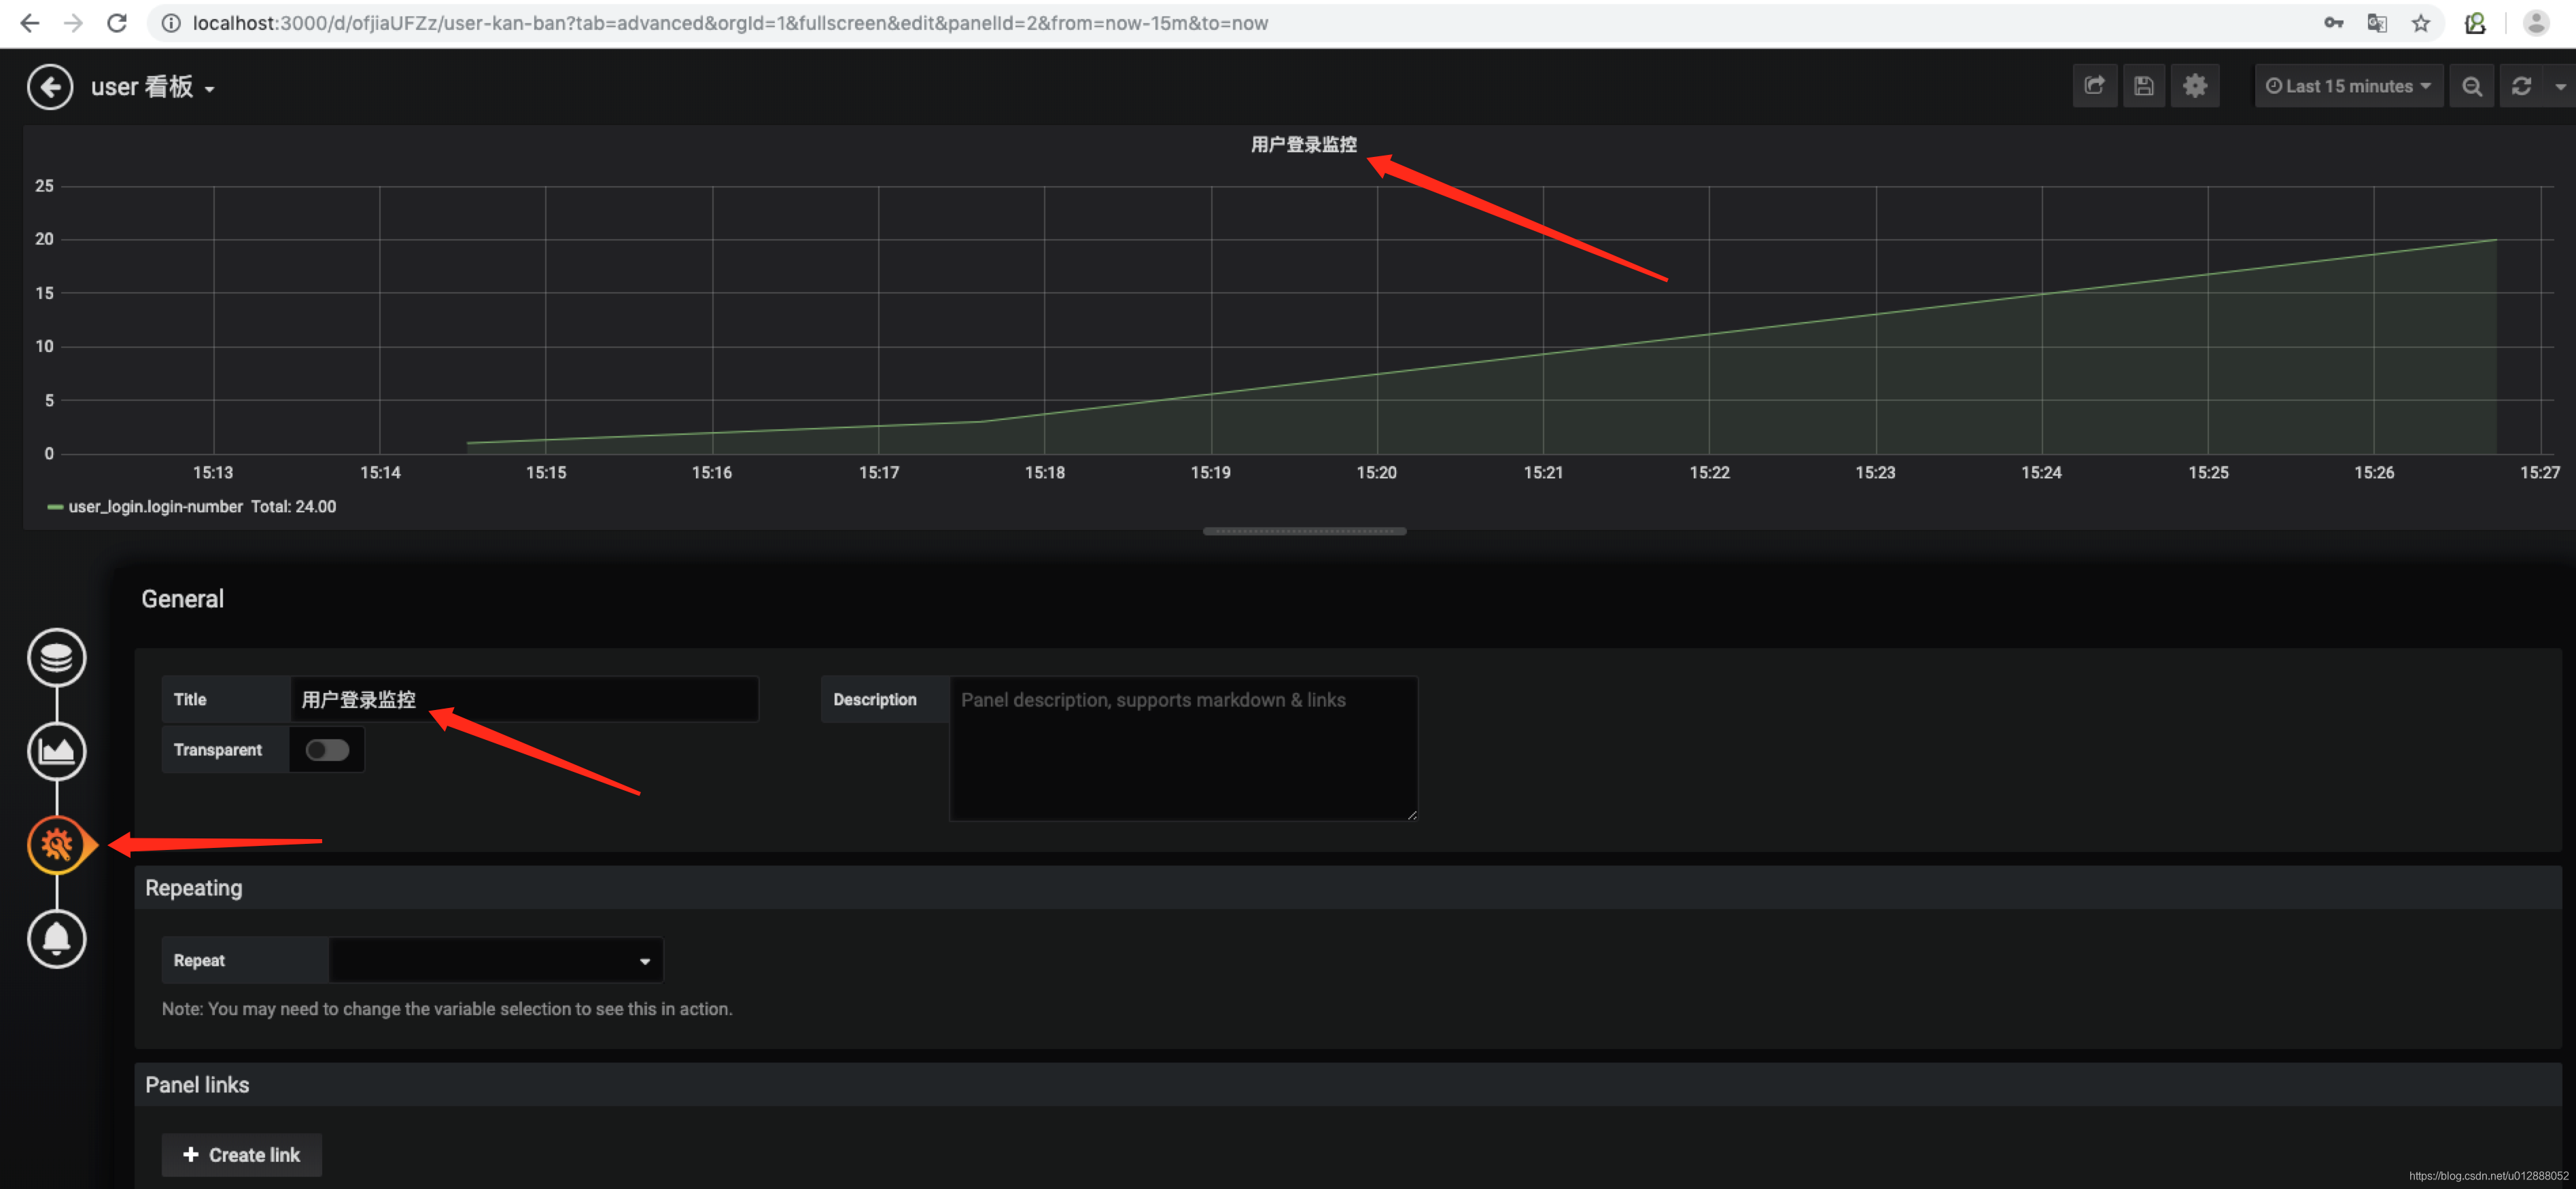Screen dimensions: 2576x1189
Task: Open the refresh interval dropdown arrow
Action: click(2560, 86)
